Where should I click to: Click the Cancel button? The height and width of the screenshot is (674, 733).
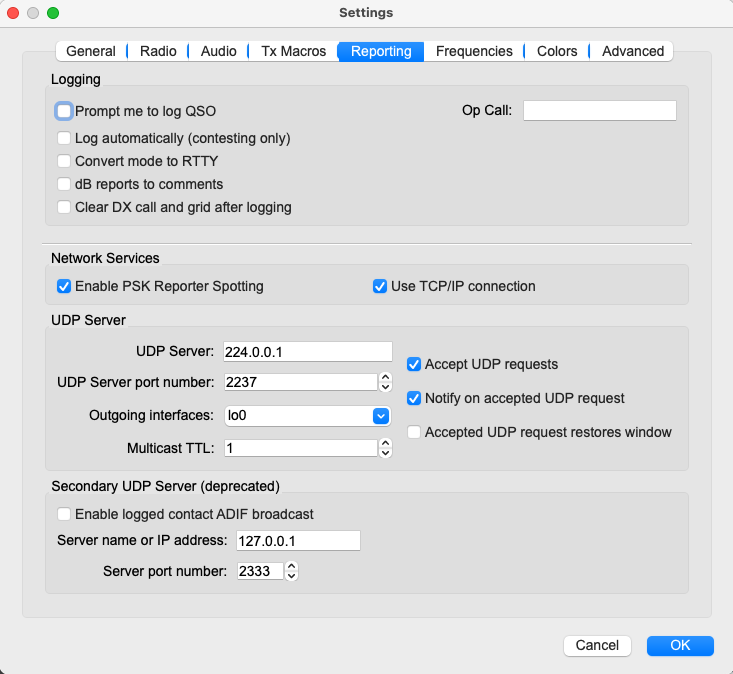(597, 645)
